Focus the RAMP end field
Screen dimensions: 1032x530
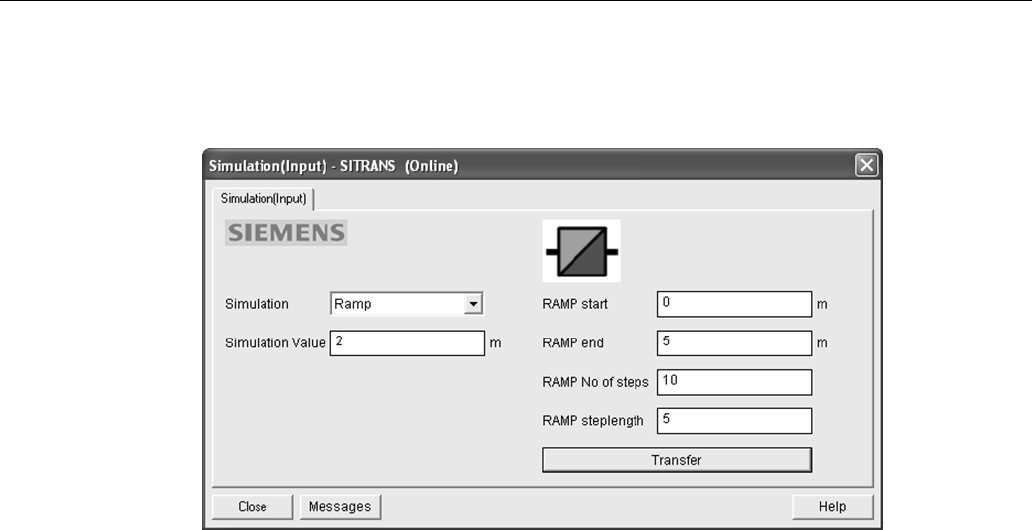click(734, 343)
